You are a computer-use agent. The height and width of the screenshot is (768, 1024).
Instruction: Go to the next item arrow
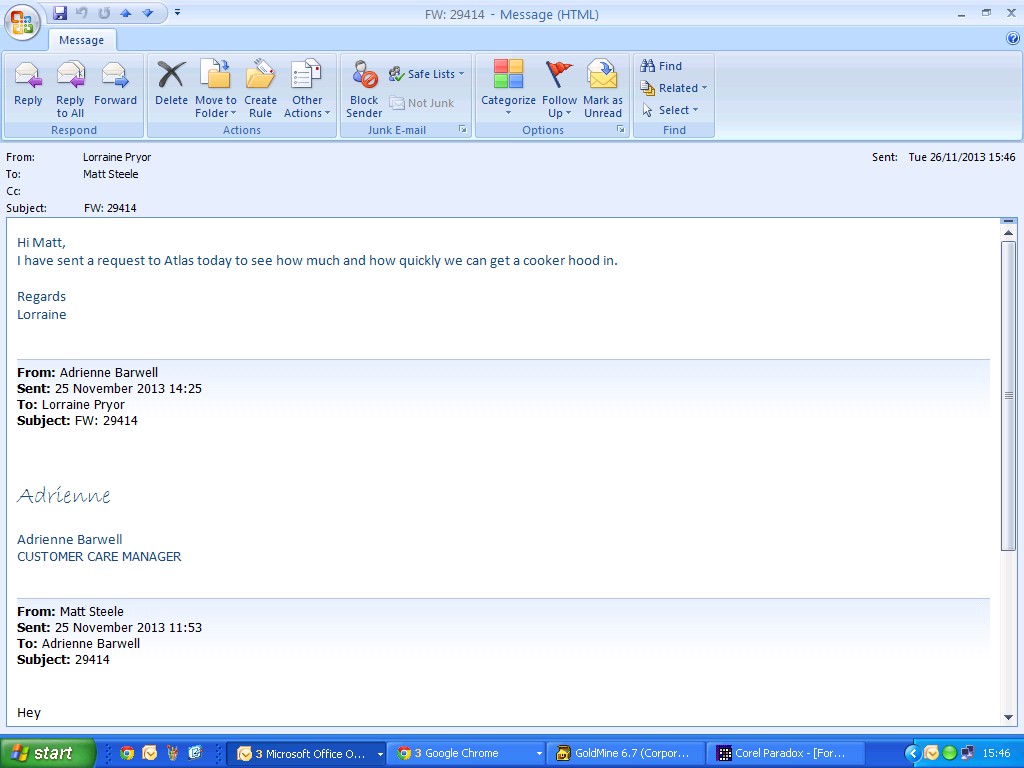[x=148, y=12]
